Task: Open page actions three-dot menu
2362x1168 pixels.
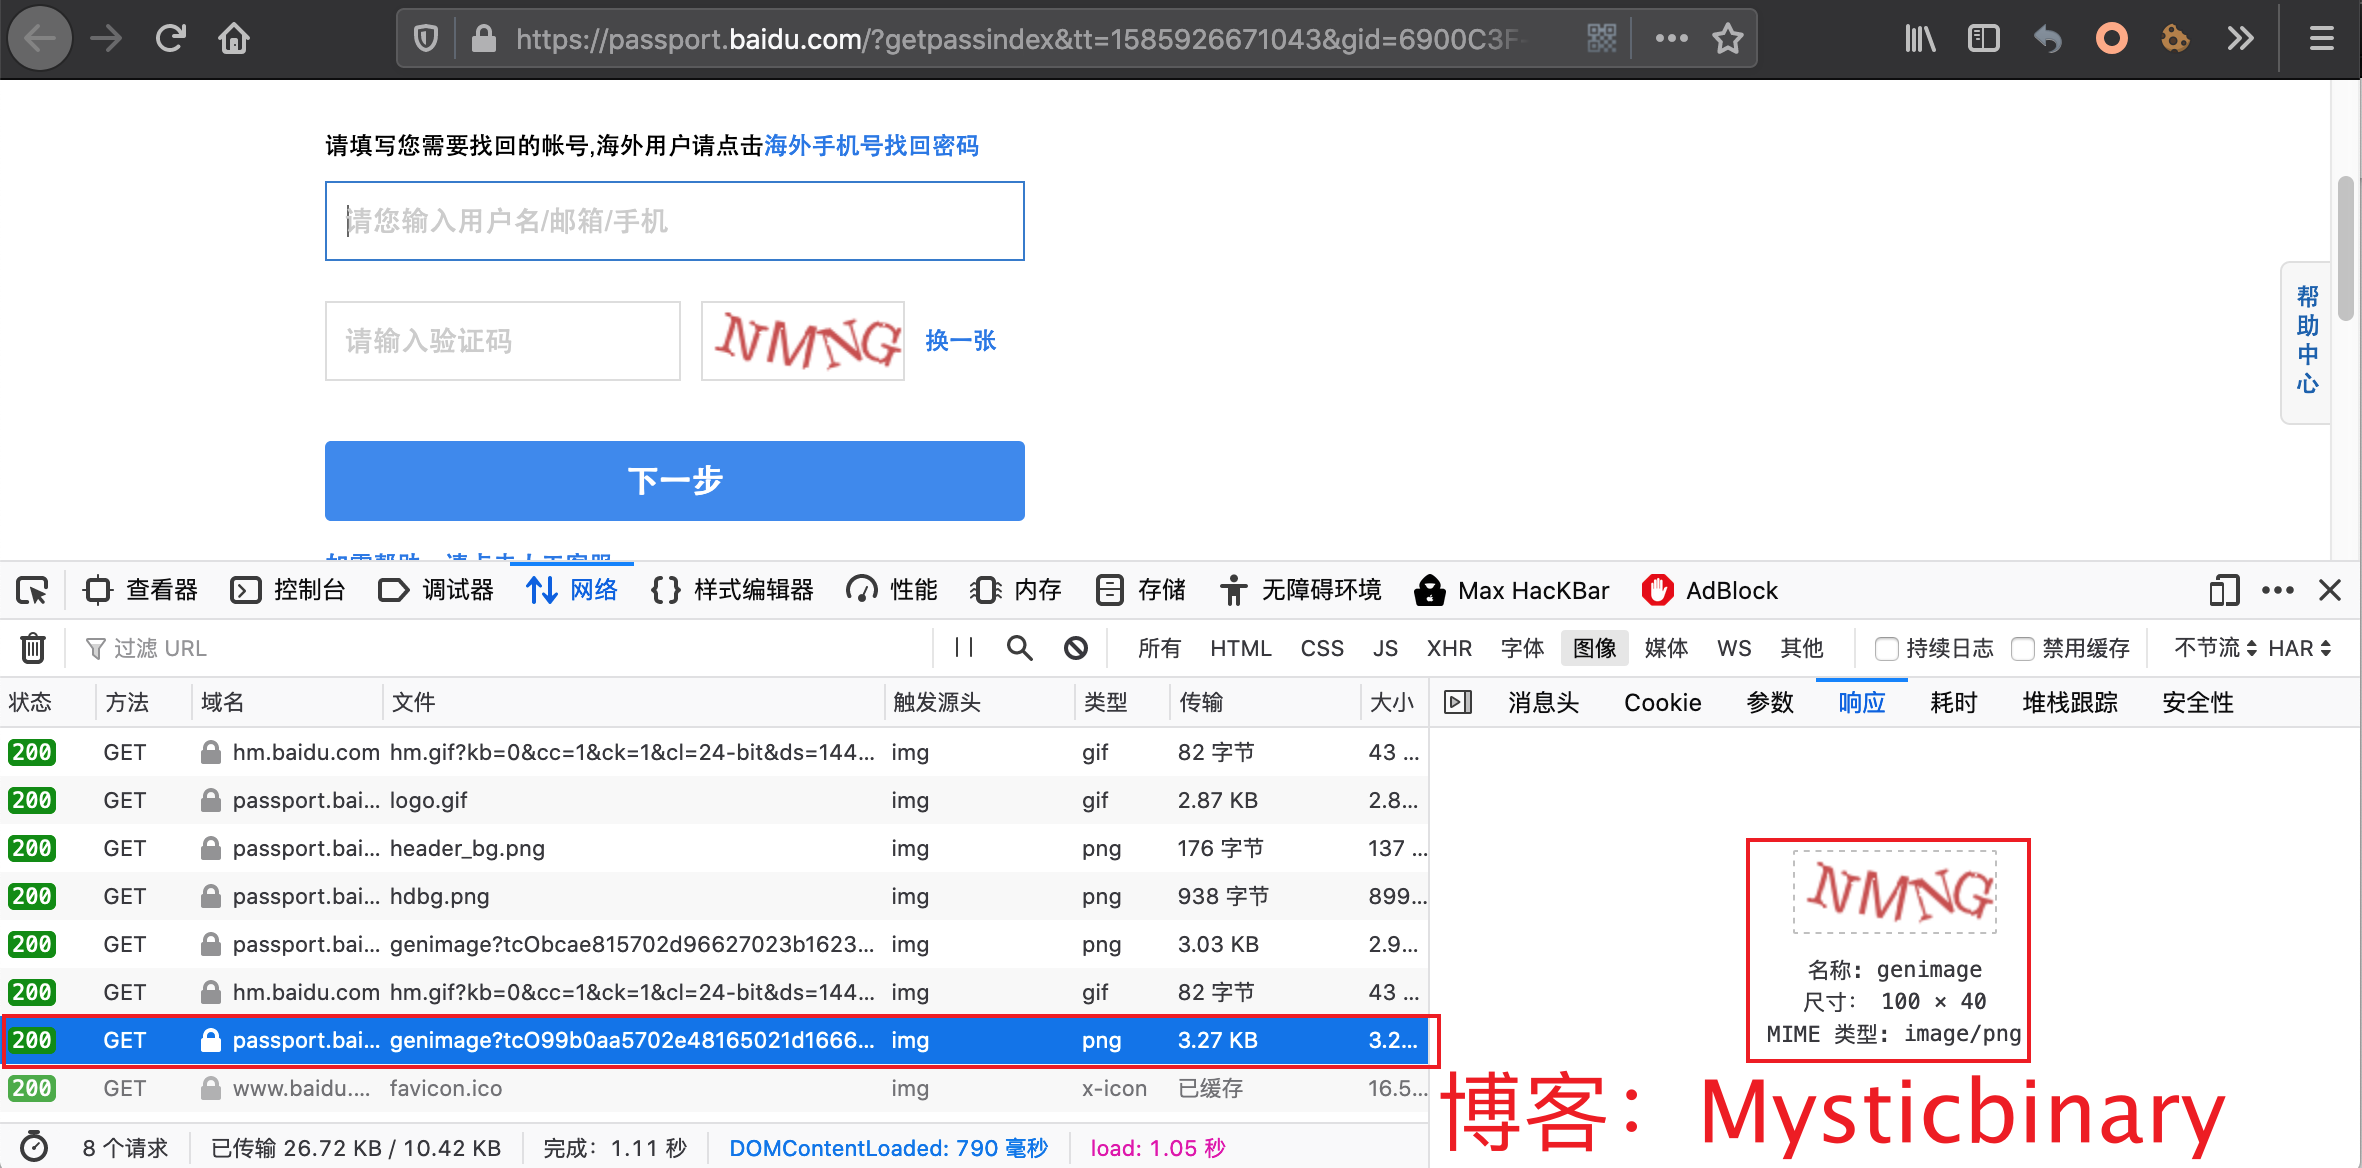Action: [x=1671, y=39]
